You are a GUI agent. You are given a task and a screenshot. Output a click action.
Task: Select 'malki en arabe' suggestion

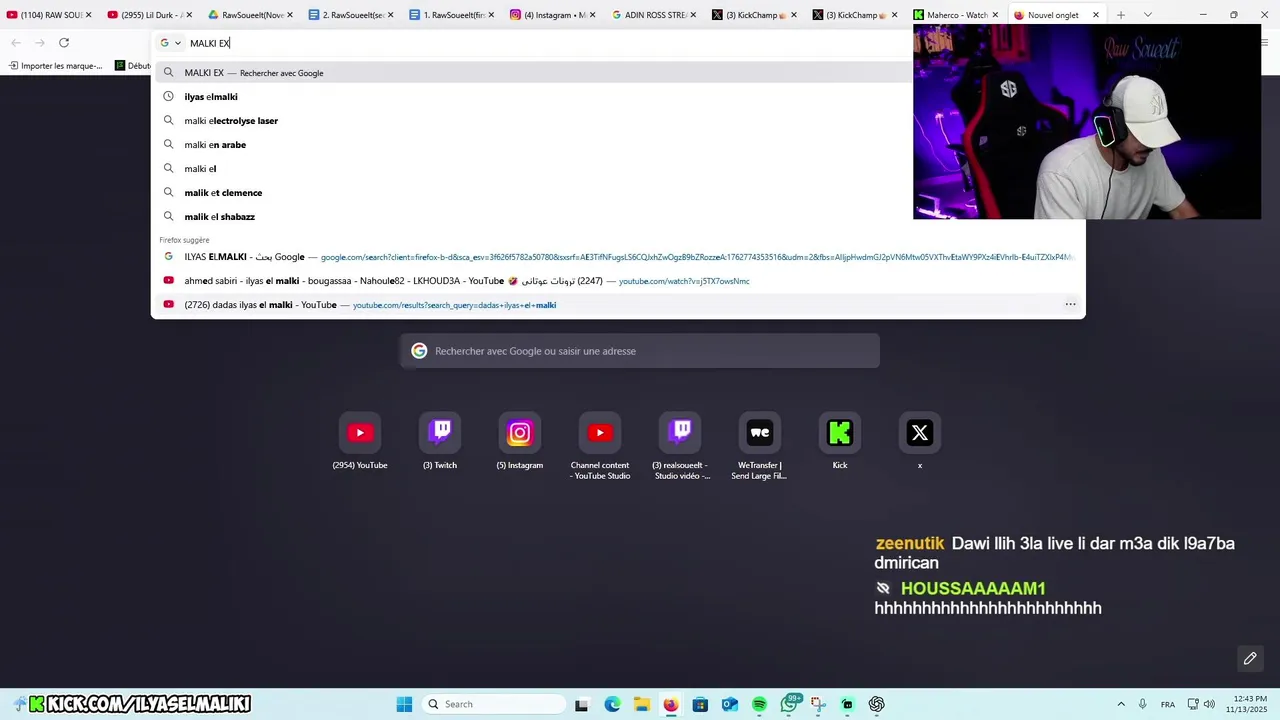coord(618,145)
